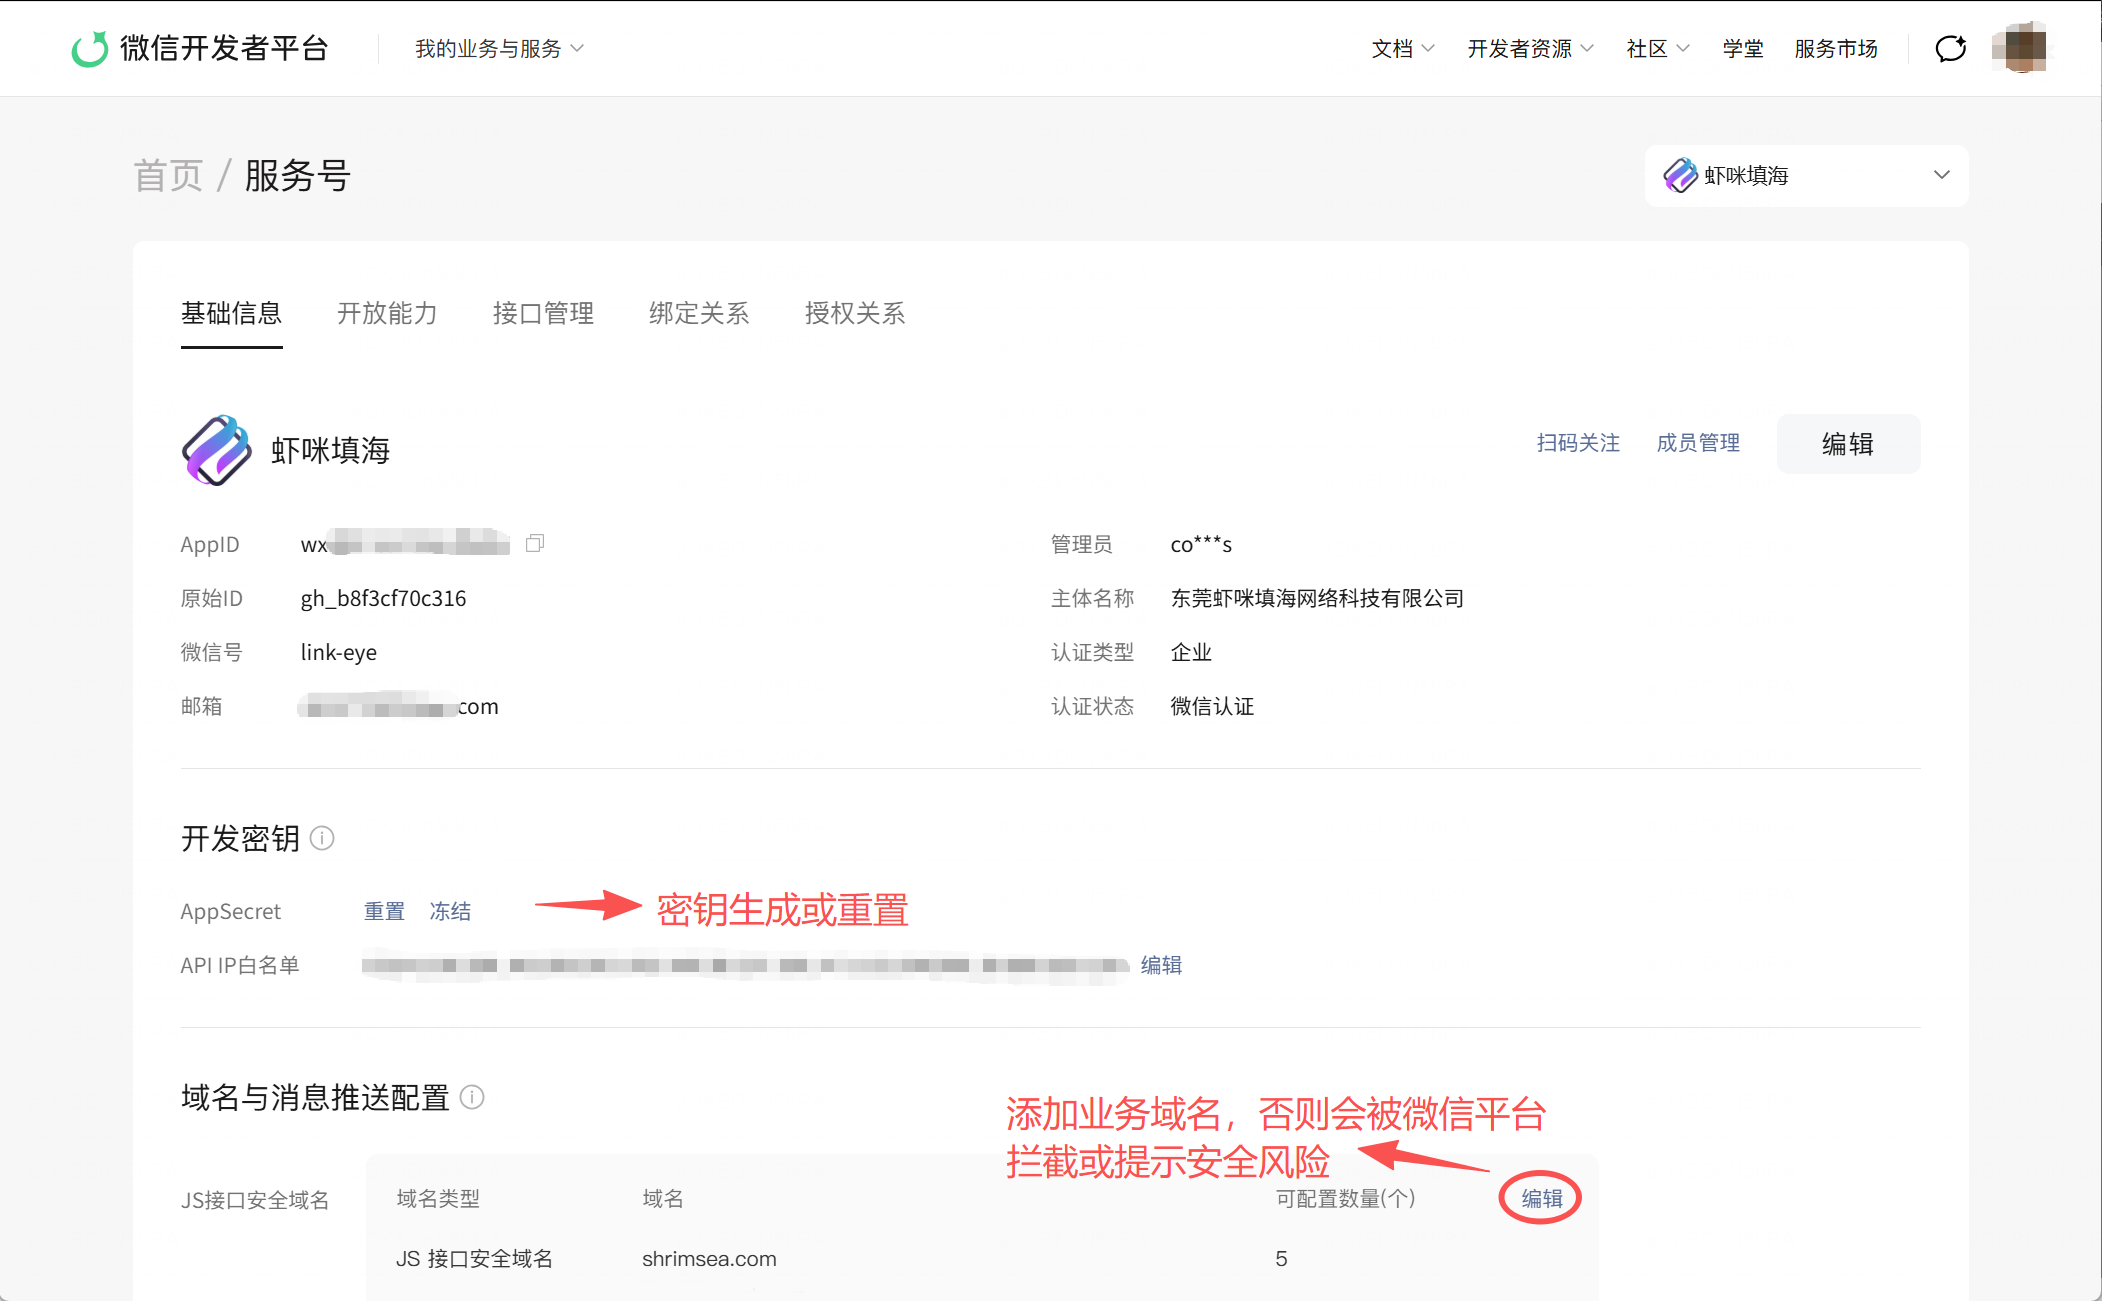Click 重置 next to AppSecret
2102x1301 pixels.
[x=384, y=911]
